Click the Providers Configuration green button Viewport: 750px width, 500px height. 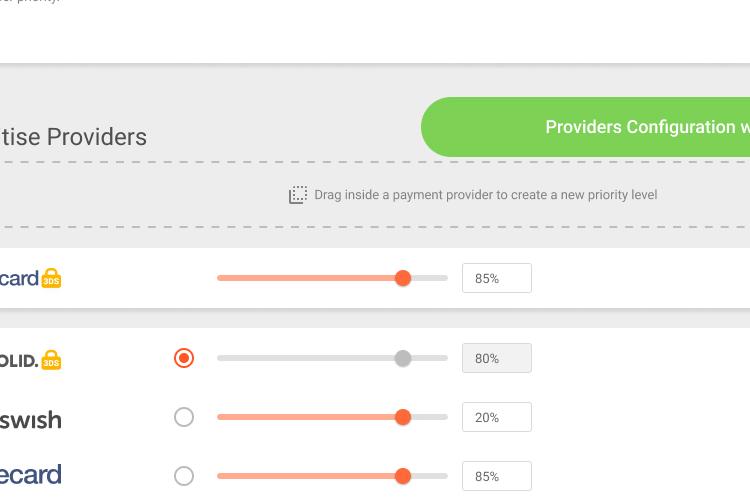click(x=585, y=127)
